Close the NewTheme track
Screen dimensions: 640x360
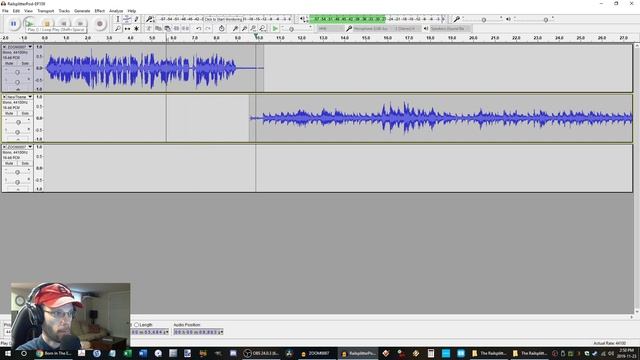[x=4, y=97]
